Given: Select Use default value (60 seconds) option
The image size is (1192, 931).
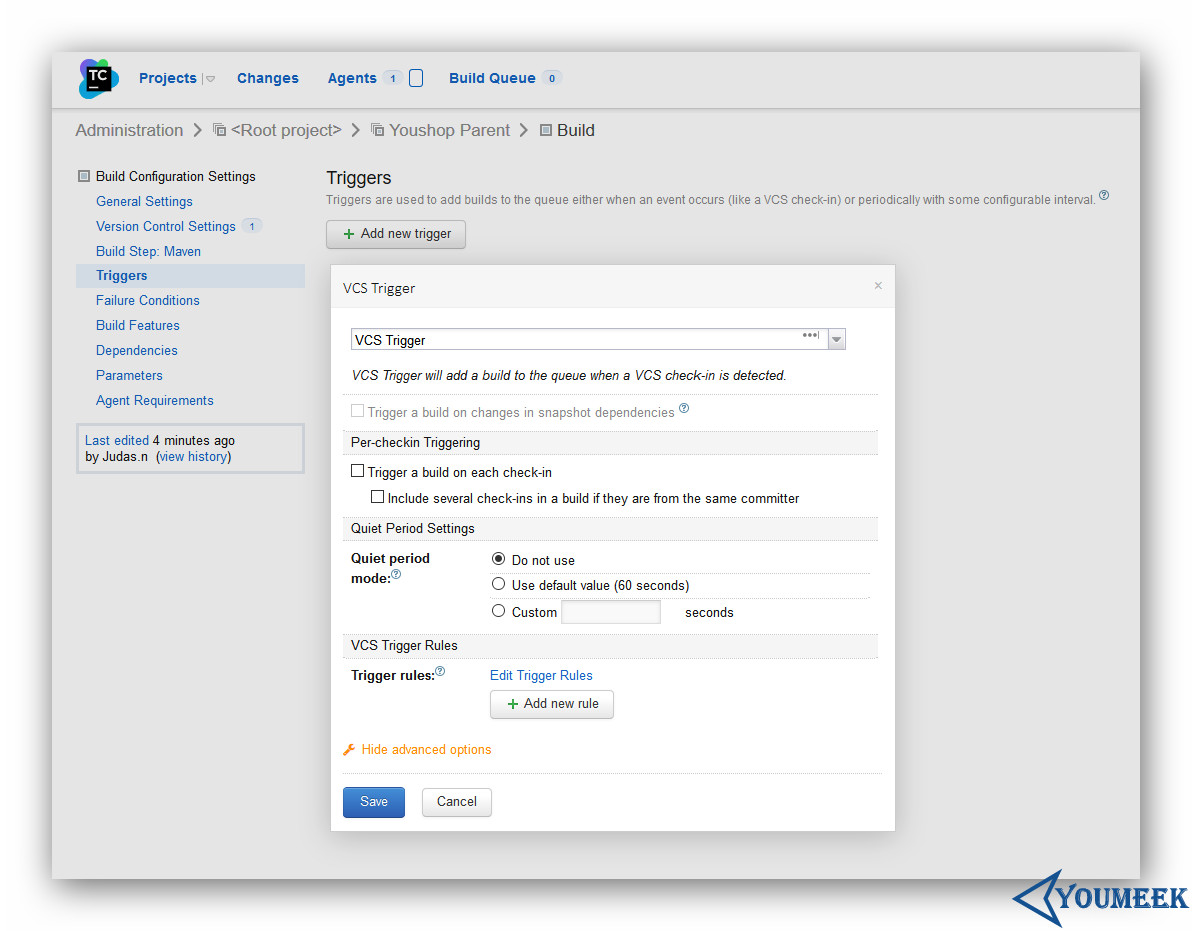Looking at the screenshot, I should click(498, 584).
